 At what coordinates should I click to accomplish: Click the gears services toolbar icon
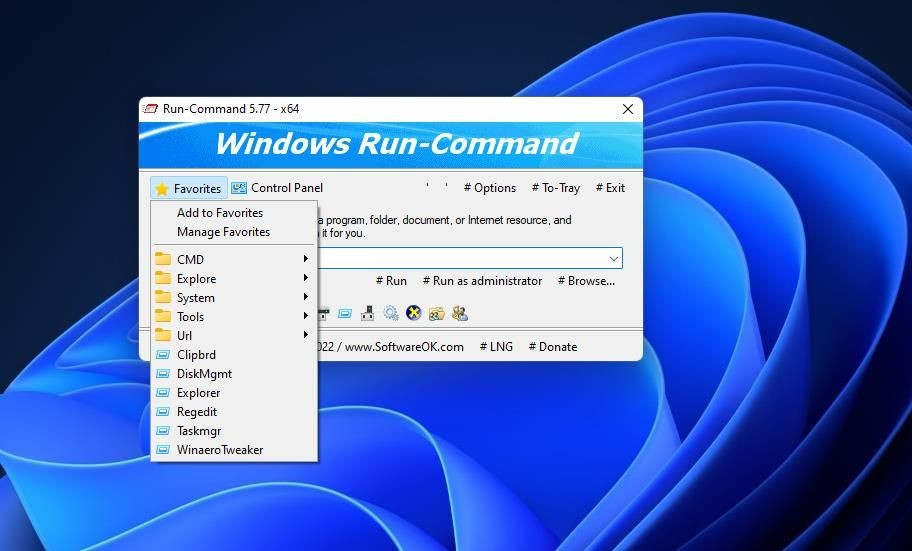tap(390, 314)
